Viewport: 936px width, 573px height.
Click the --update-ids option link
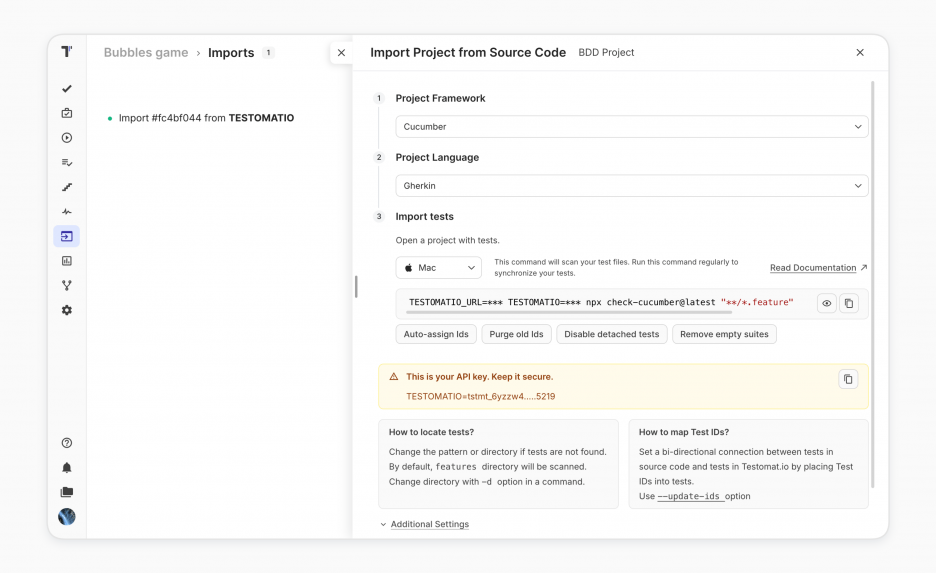coord(691,496)
